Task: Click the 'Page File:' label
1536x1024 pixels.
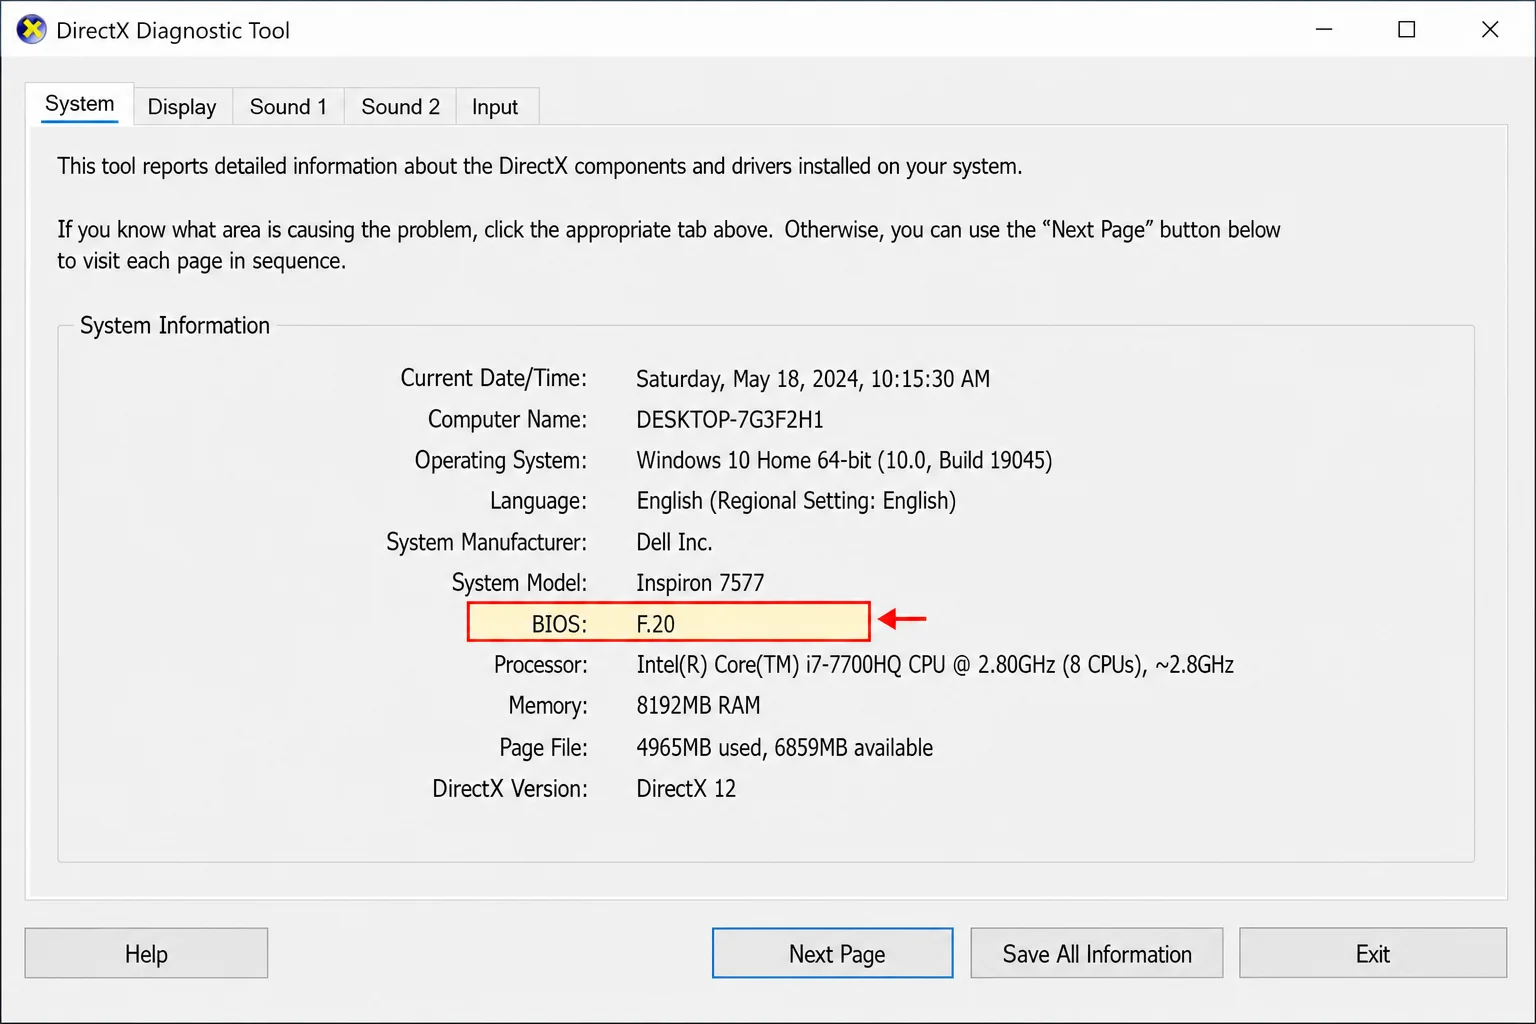Action: point(544,748)
